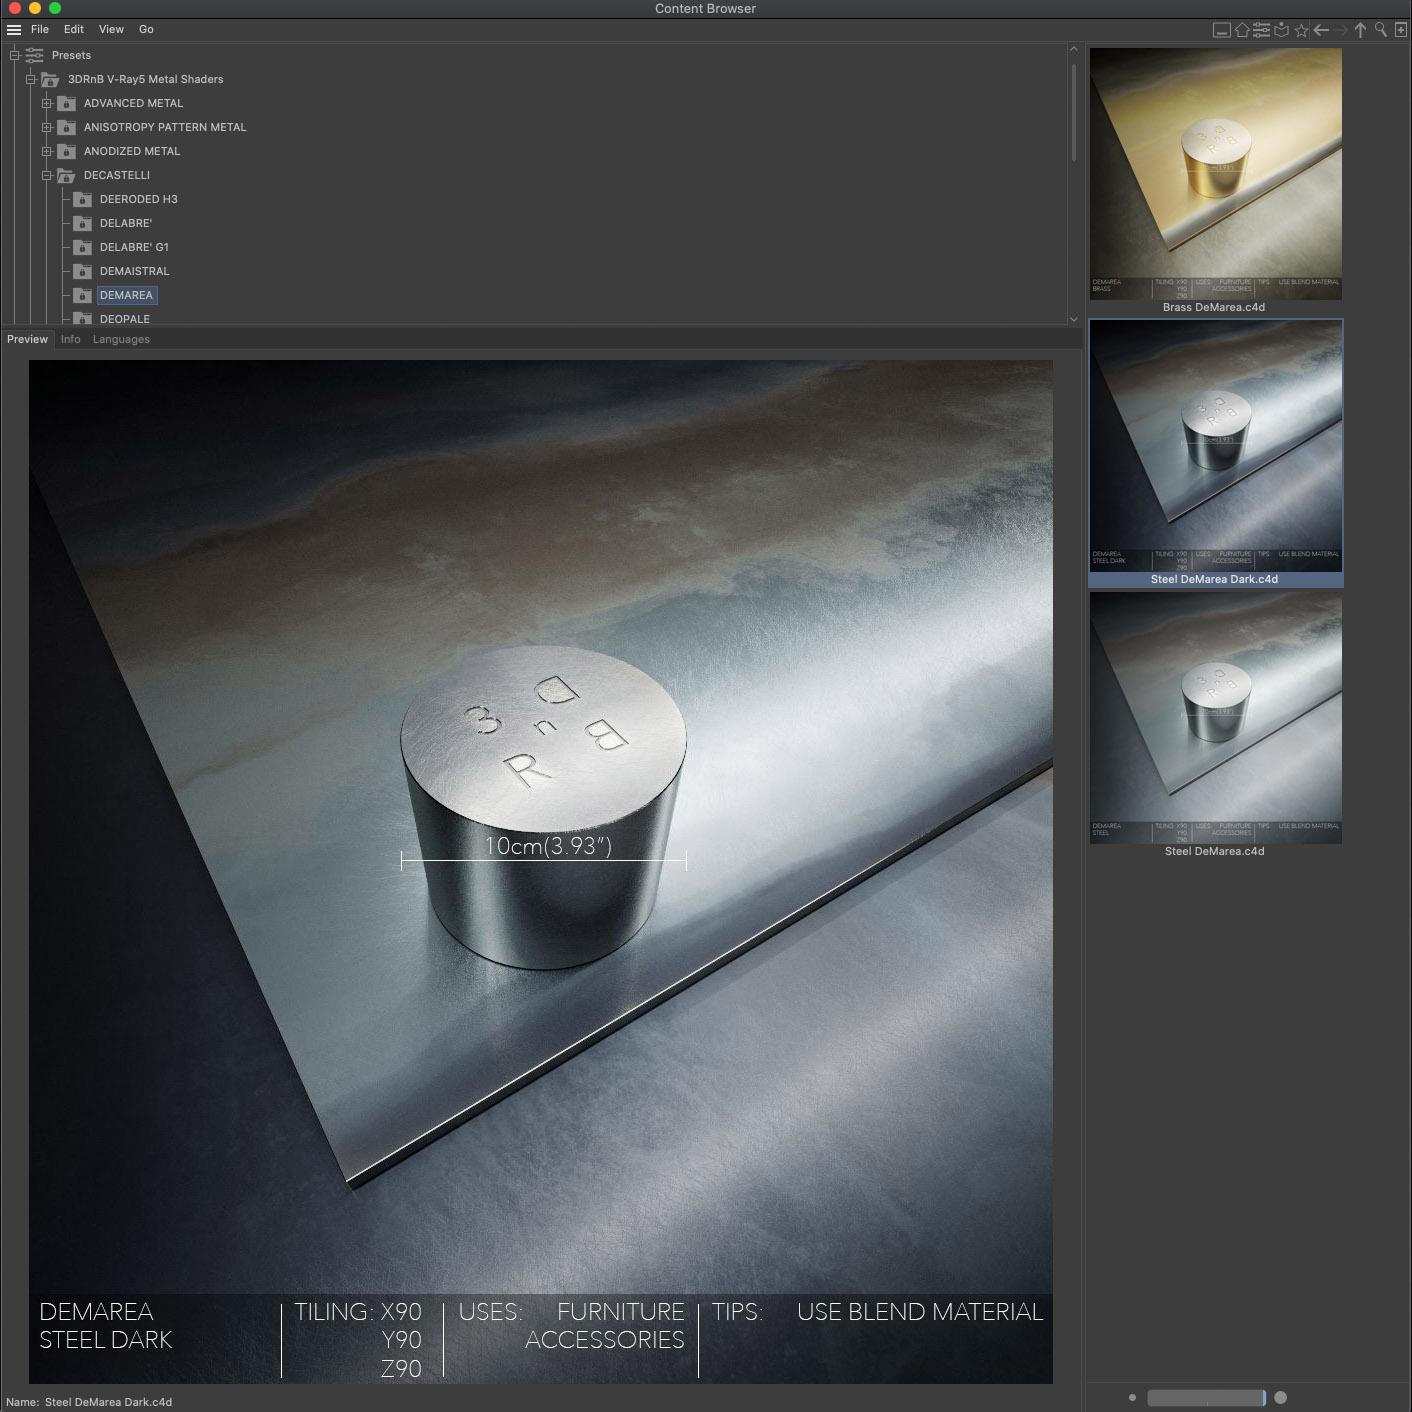Select the ANODIZED METAL label
Image resolution: width=1412 pixels, height=1412 pixels.
(132, 151)
